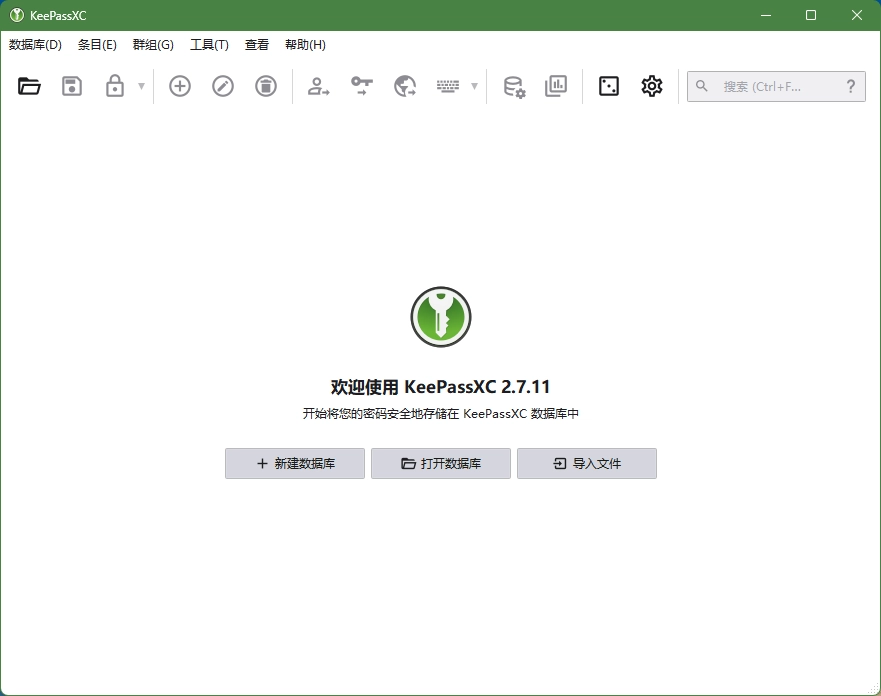This screenshot has height=696, width=881.
Task: Open the 数据库 menu
Action: click(x=34, y=45)
